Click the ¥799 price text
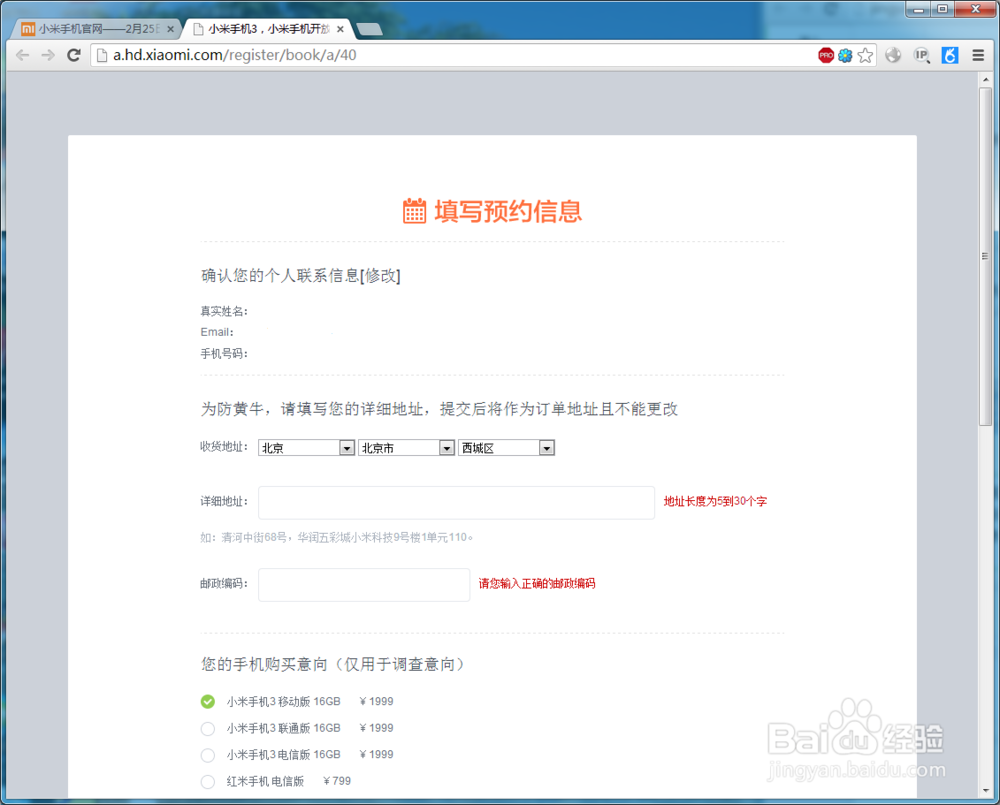The height and width of the screenshot is (805, 1000). coord(337,781)
